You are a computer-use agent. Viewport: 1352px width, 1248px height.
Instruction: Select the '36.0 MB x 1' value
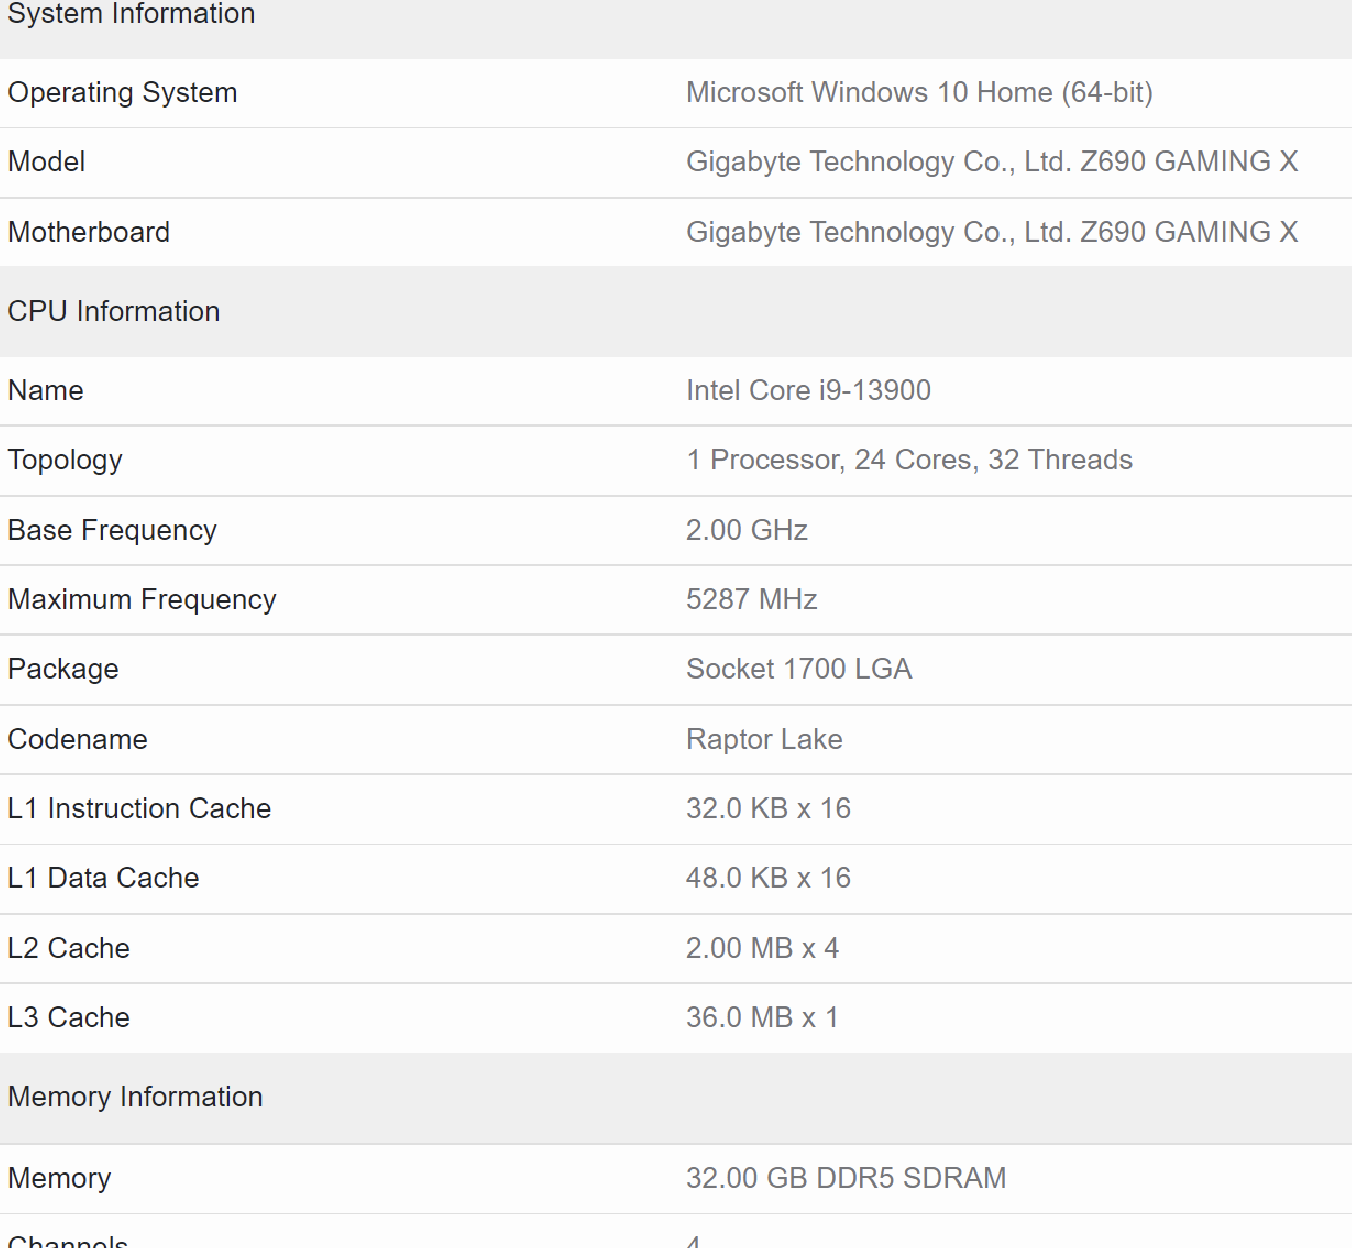click(762, 1017)
